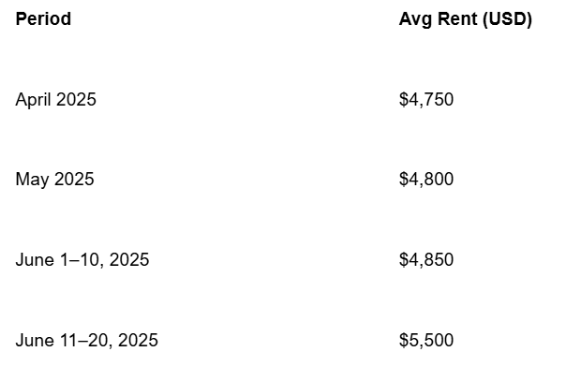Select the $4,850 rent value

[x=426, y=259]
